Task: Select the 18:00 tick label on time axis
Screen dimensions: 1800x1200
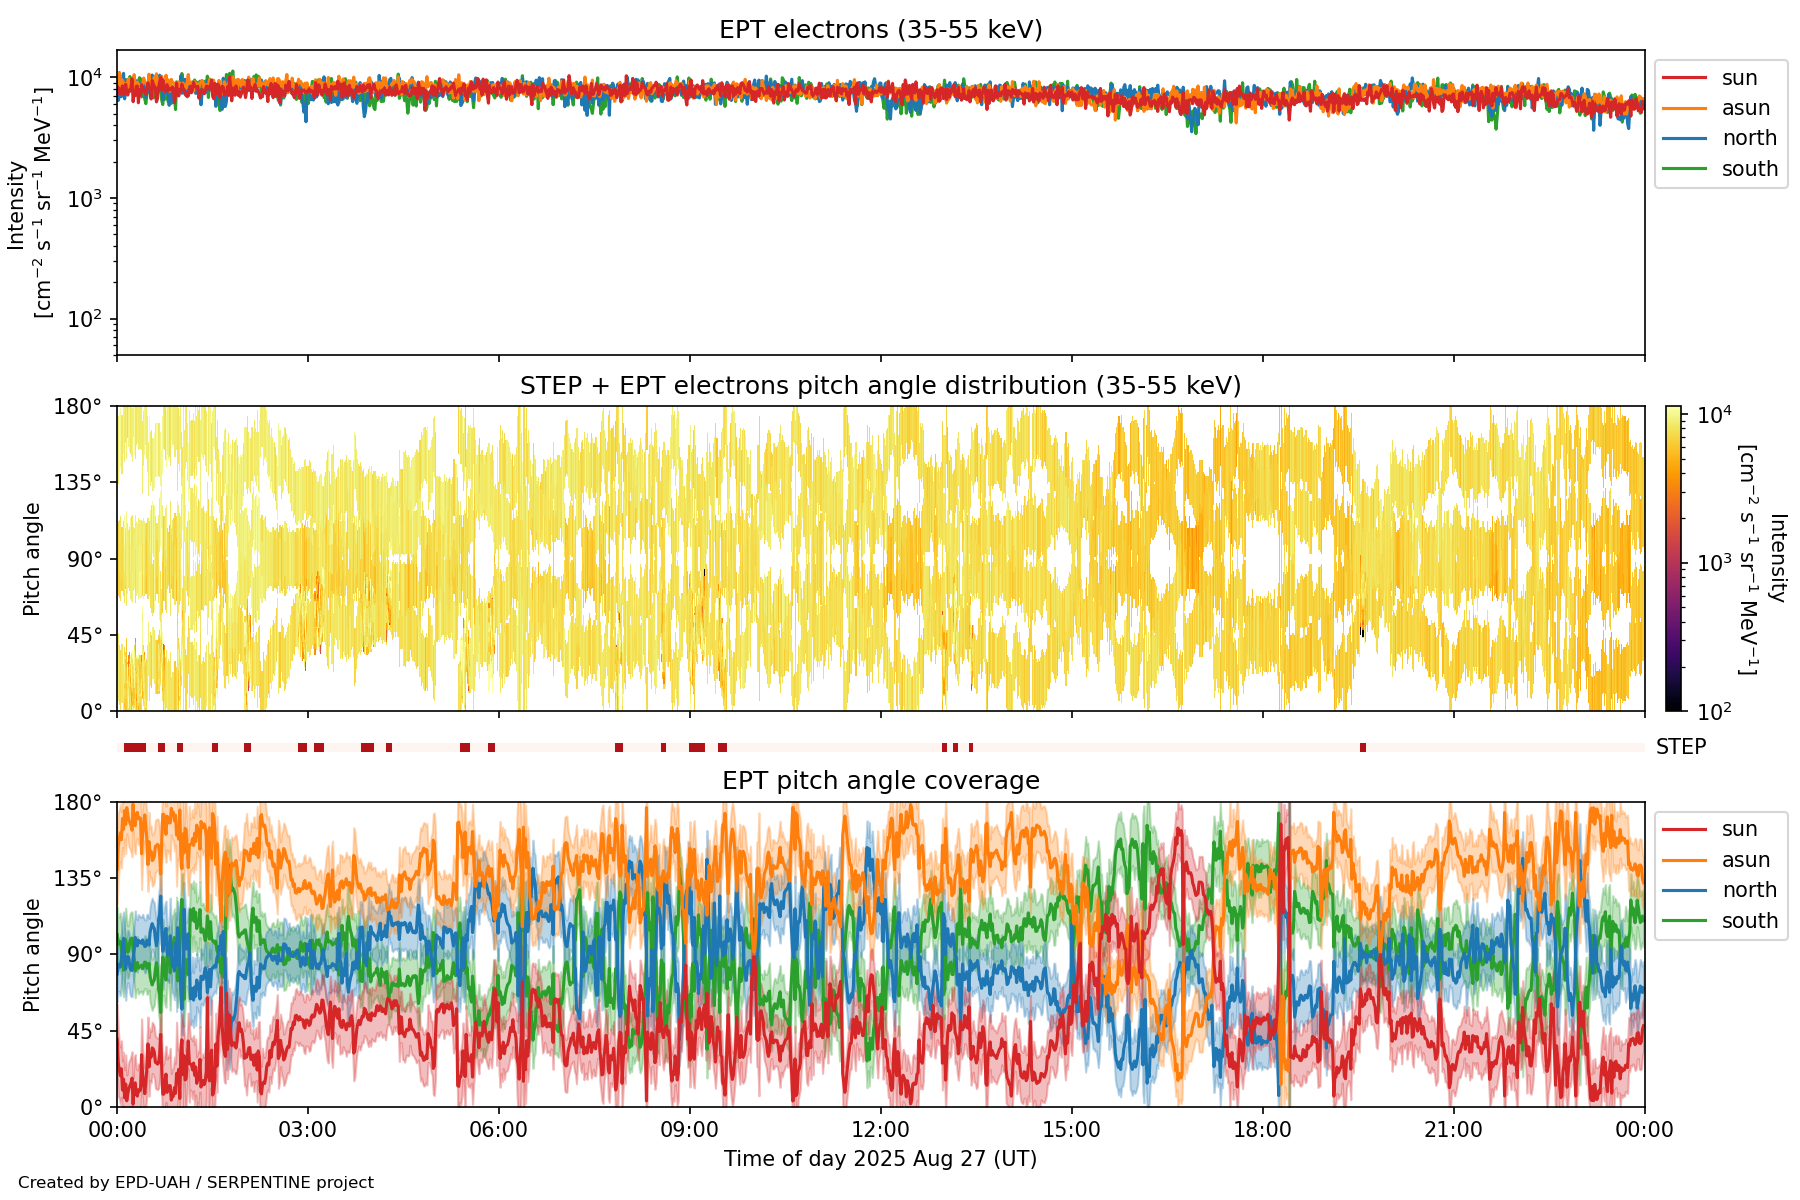Action: (x=1262, y=1130)
